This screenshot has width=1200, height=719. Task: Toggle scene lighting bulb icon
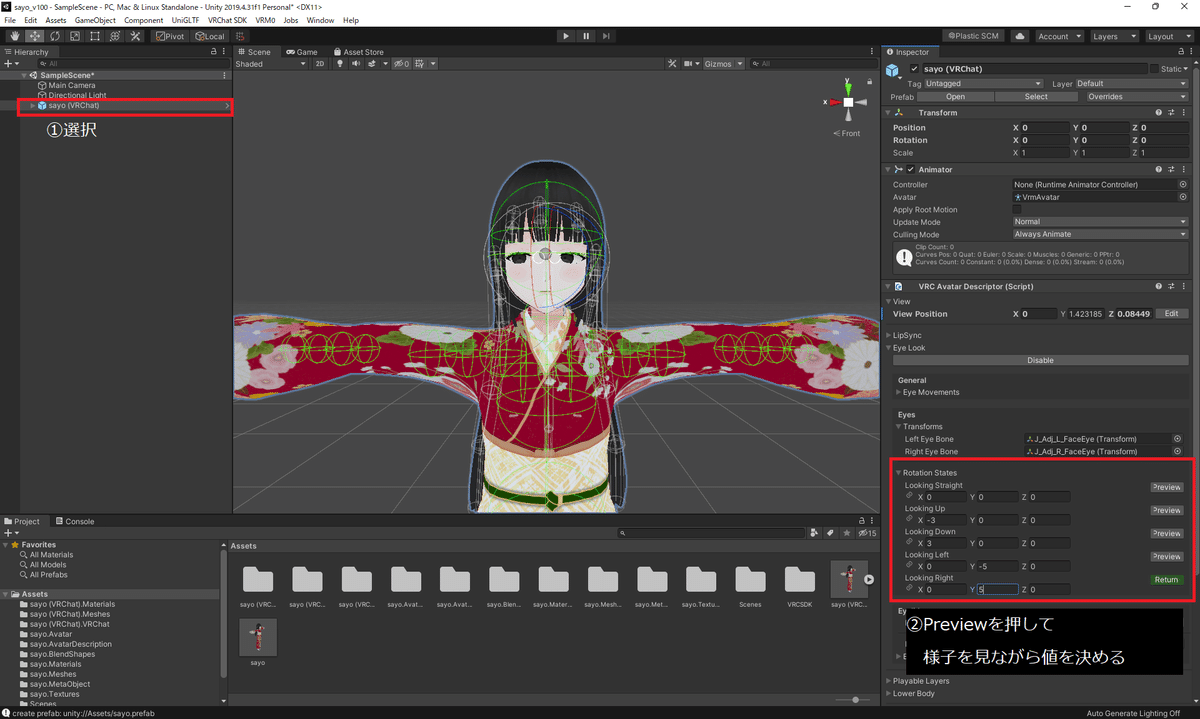point(340,64)
